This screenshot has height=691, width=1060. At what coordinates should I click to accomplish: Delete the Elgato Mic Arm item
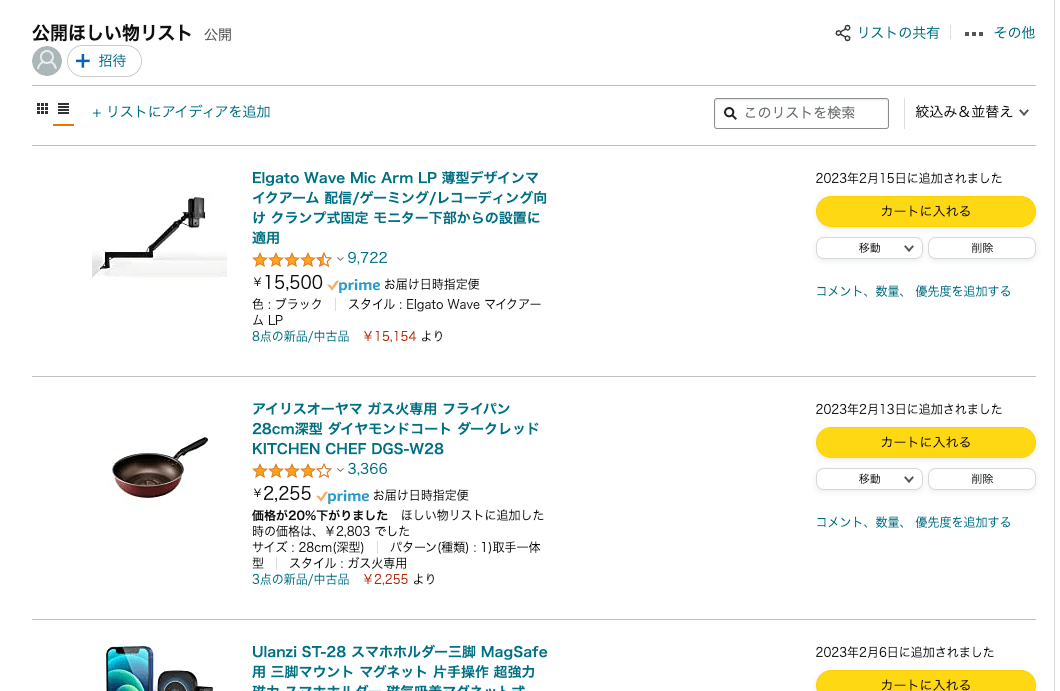click(982, 248)
